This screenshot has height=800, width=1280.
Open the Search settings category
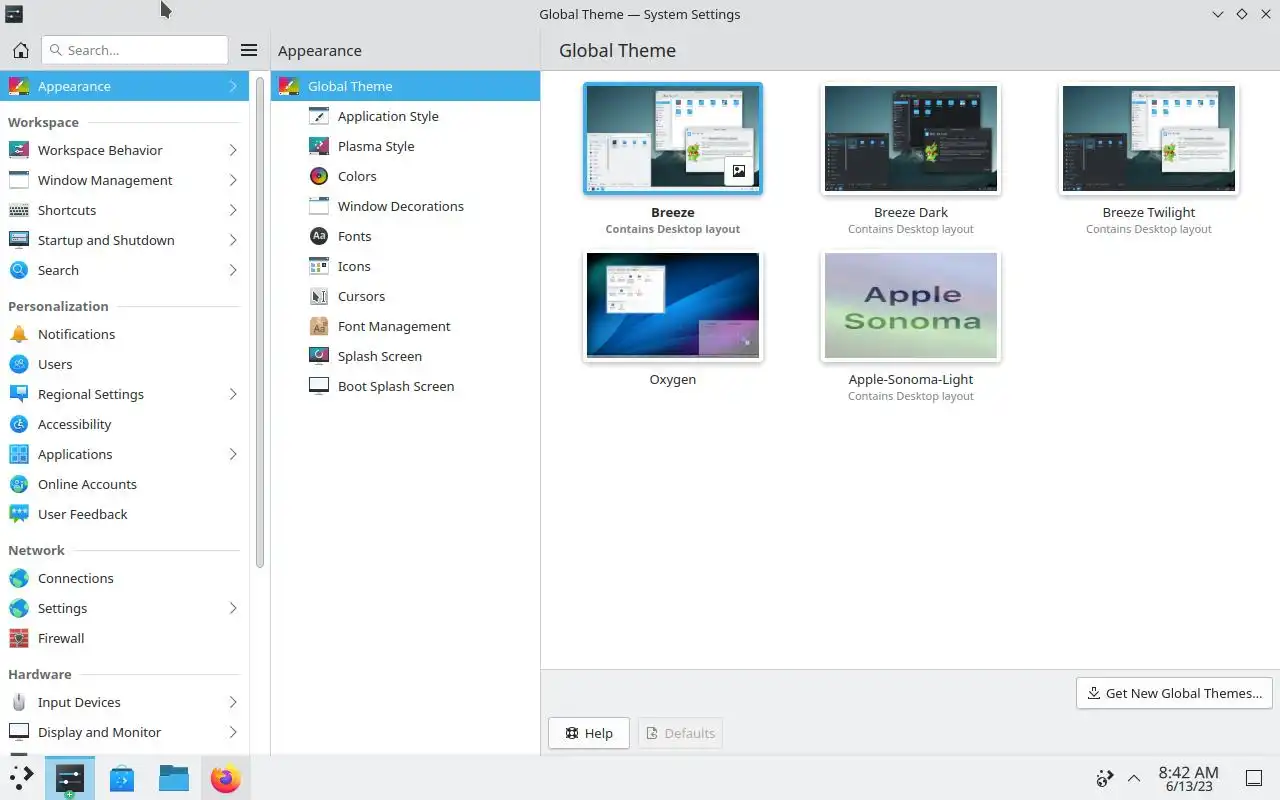pos(124,270)
